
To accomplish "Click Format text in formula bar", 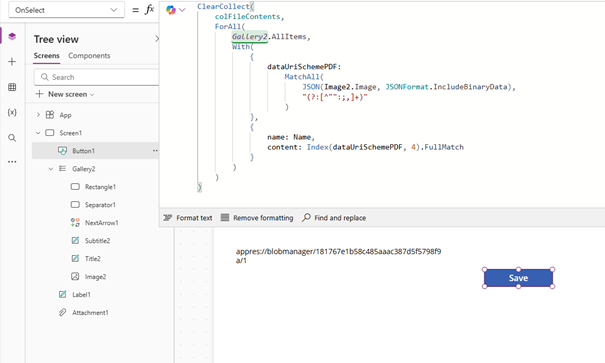I will (188, 218).
